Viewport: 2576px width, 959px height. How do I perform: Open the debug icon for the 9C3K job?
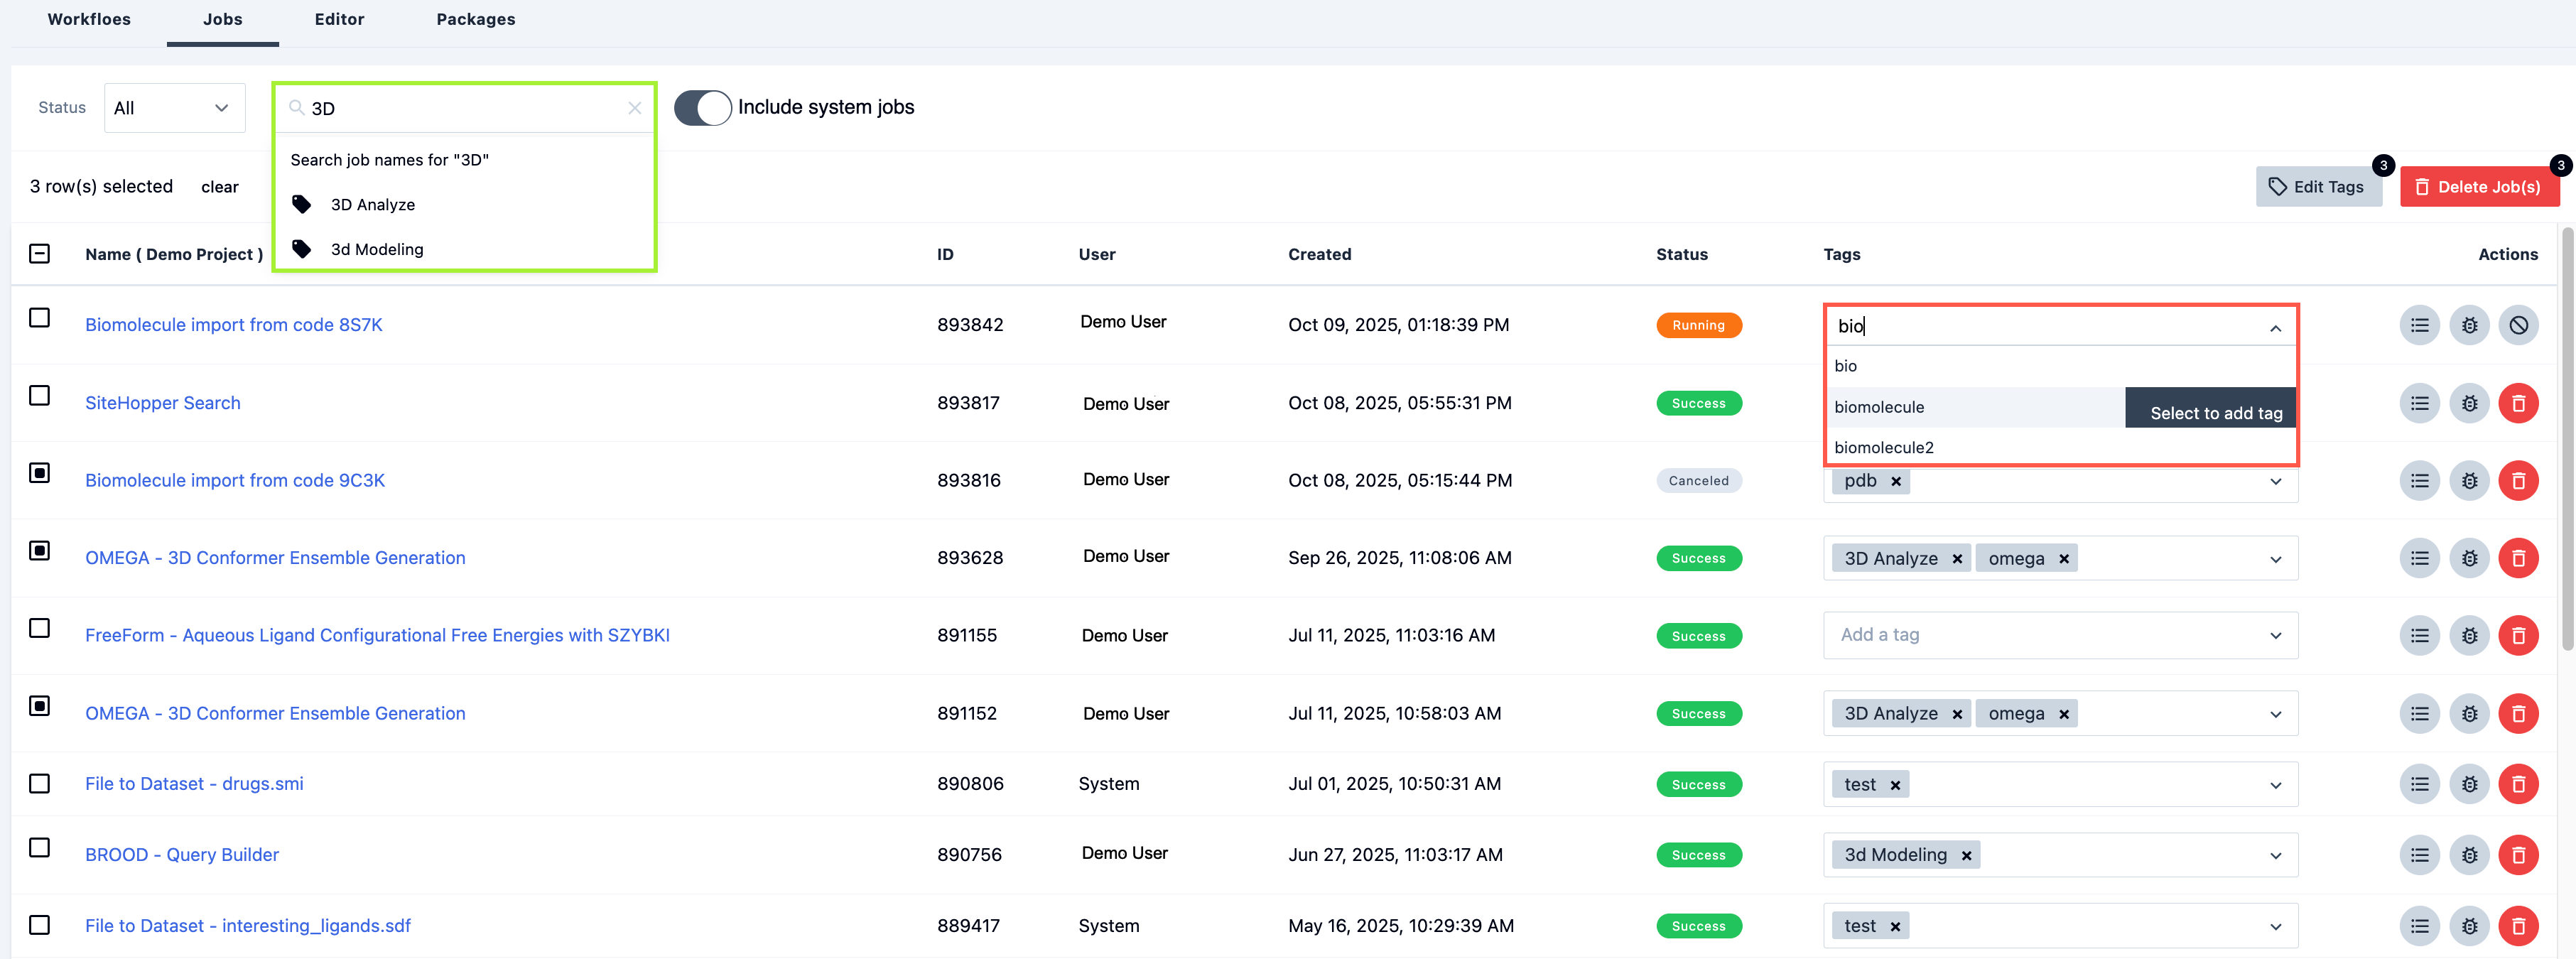point(2468,481)
